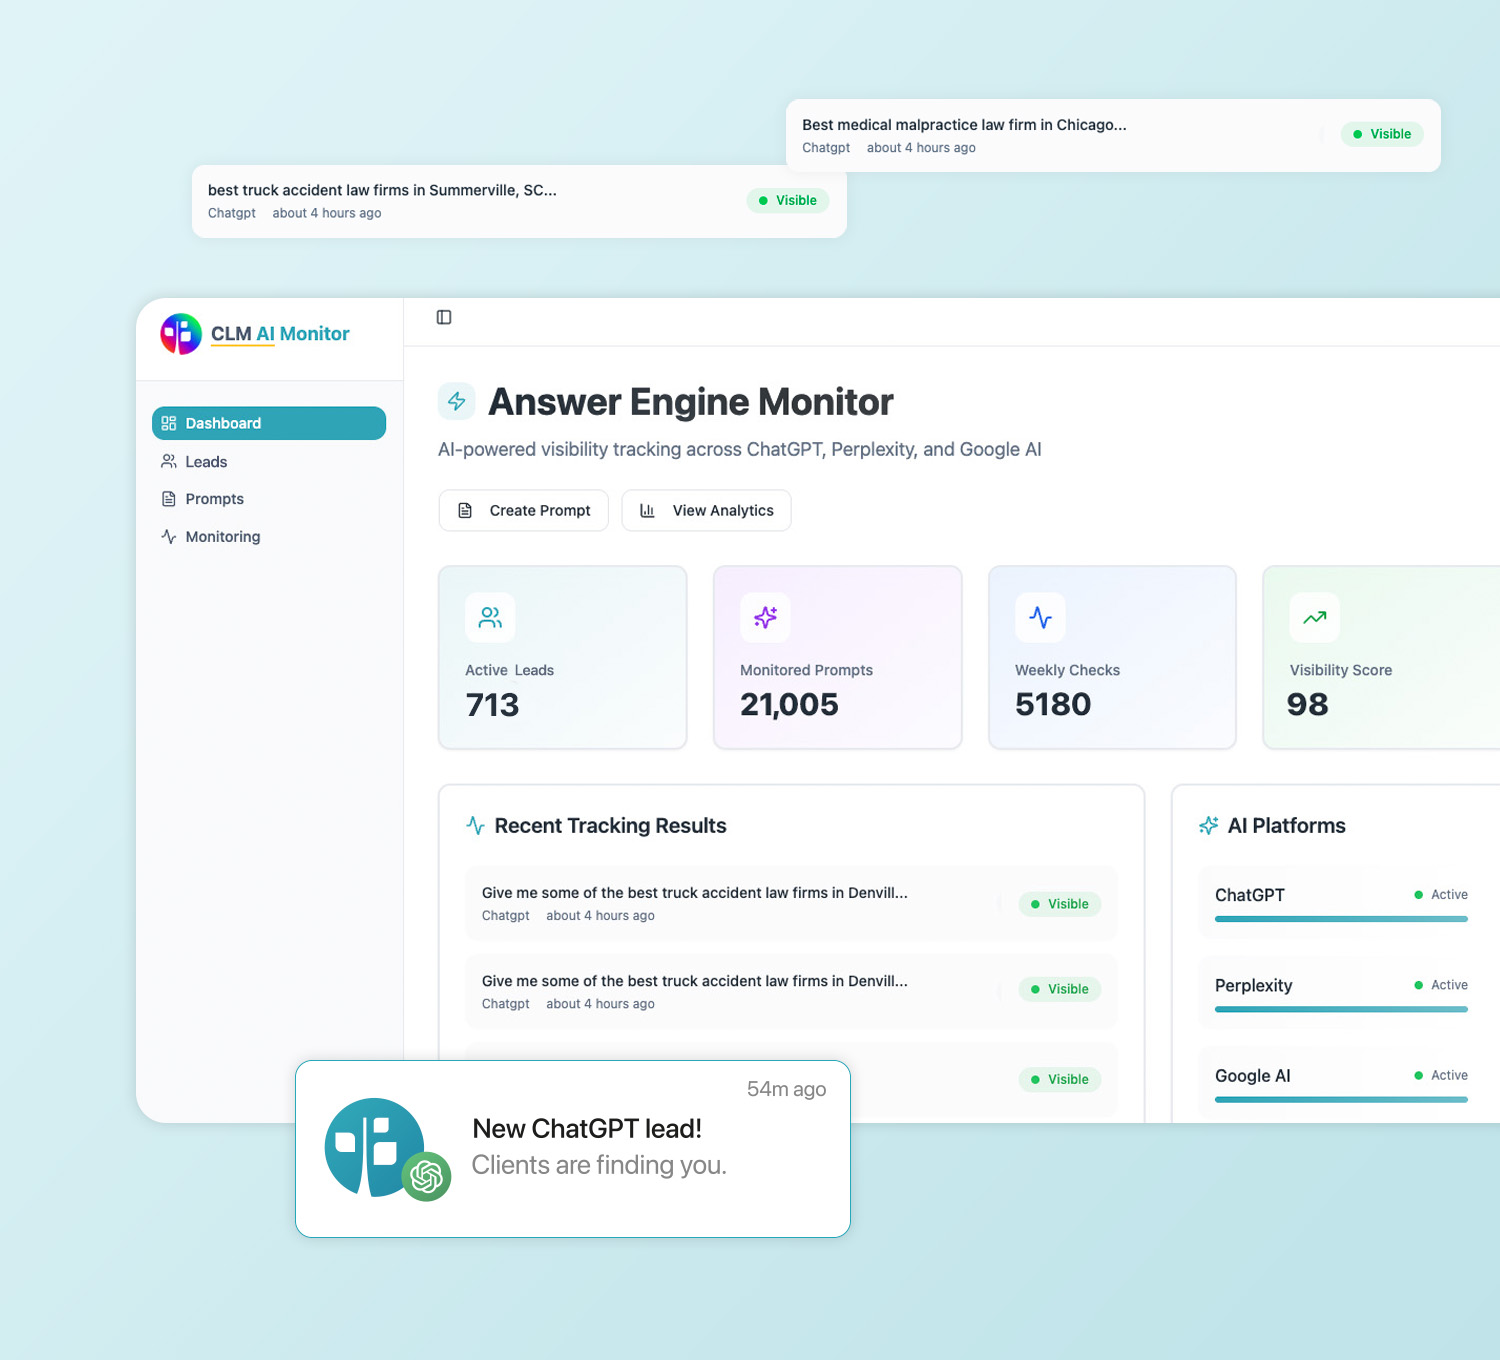Click the Prompts document icon in sidebar
Image resolution: width=1500 pixels, height=1360 pixels.
coord(169,499)
